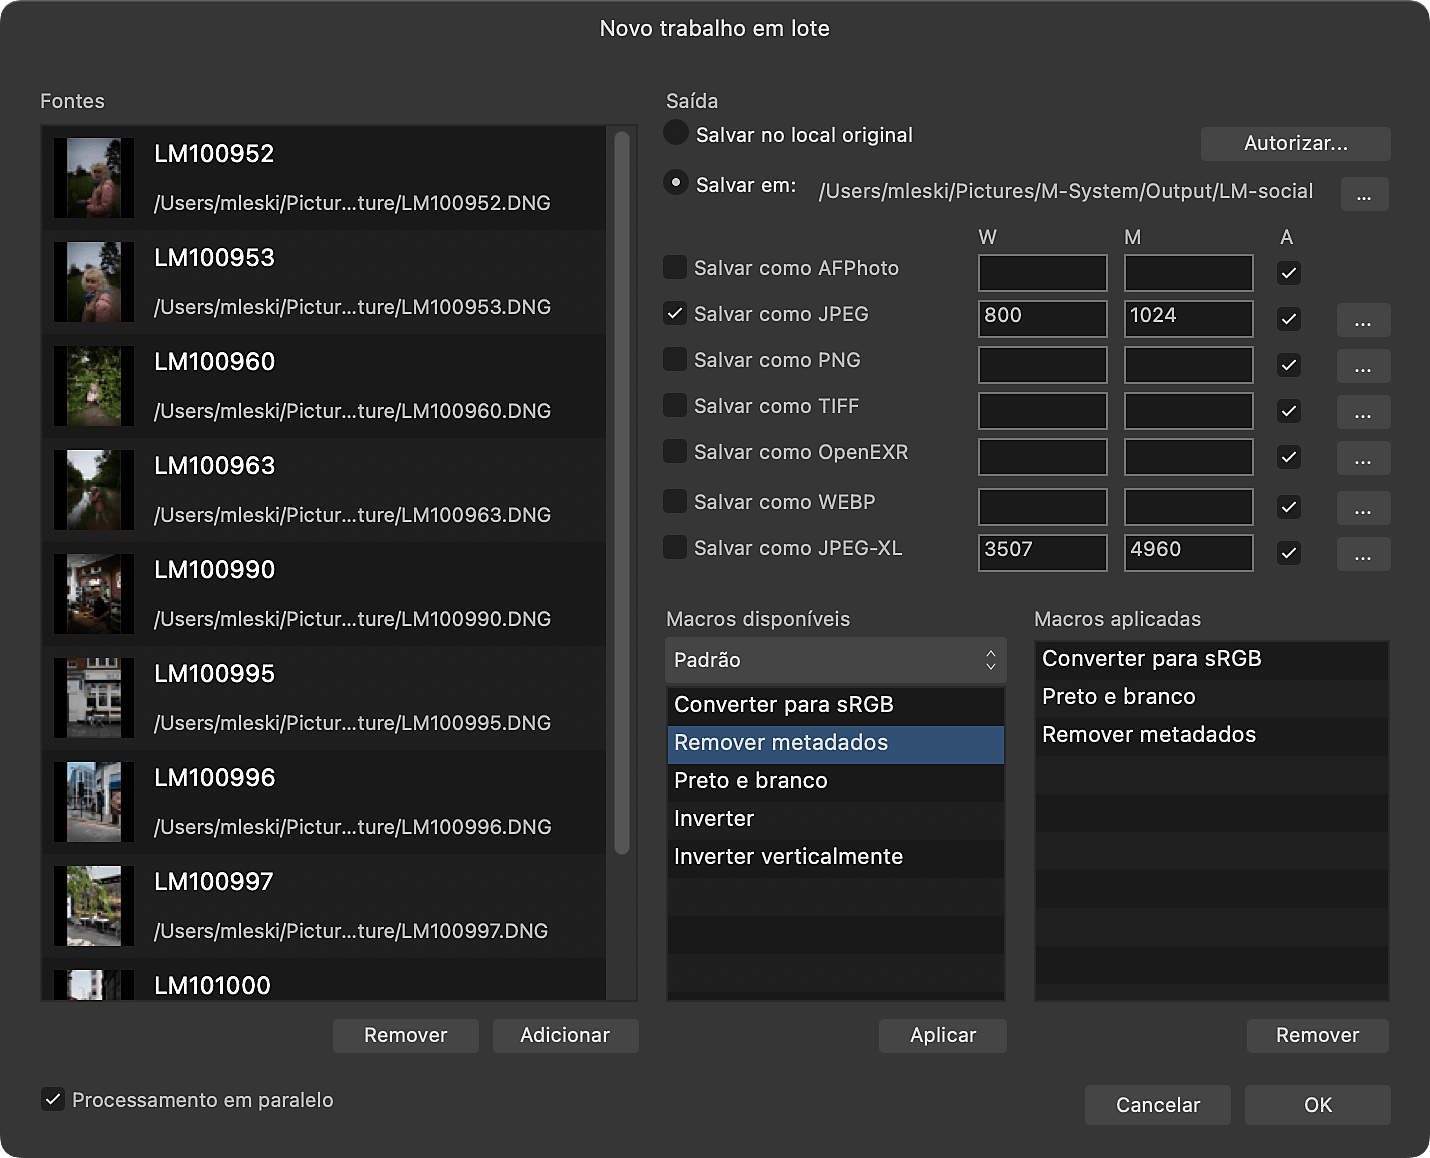Click the TIFF M input field
Image resolution: width=1430 pixels, height=1158 pixels.
pos(1188,410)
